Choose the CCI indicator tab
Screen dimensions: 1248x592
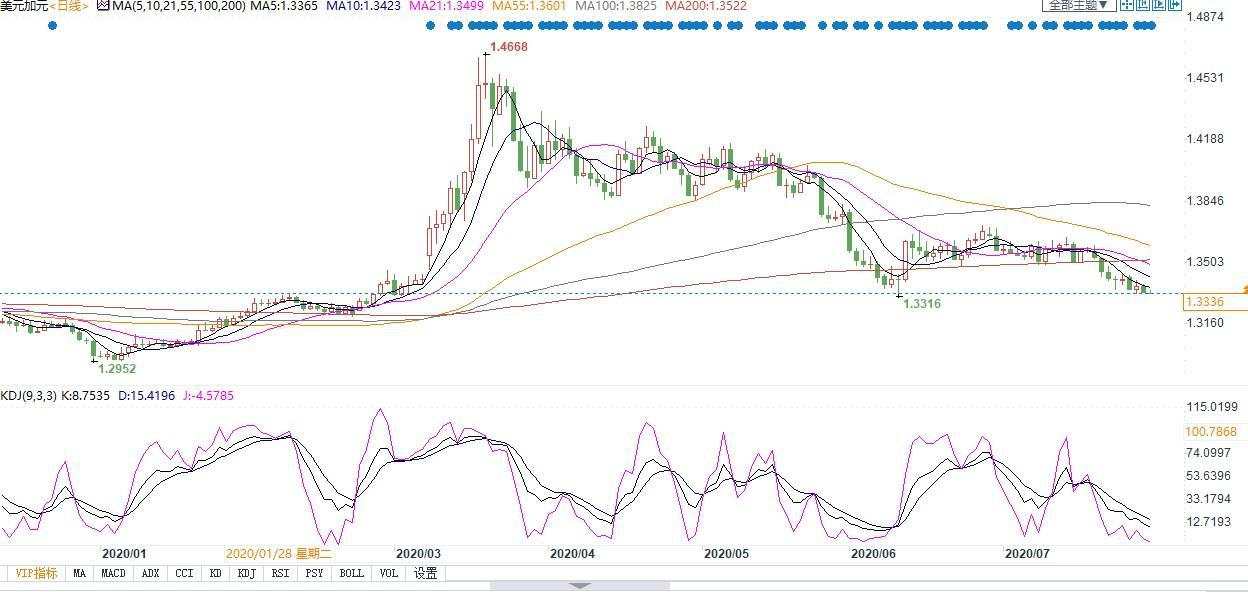(184, 573)
